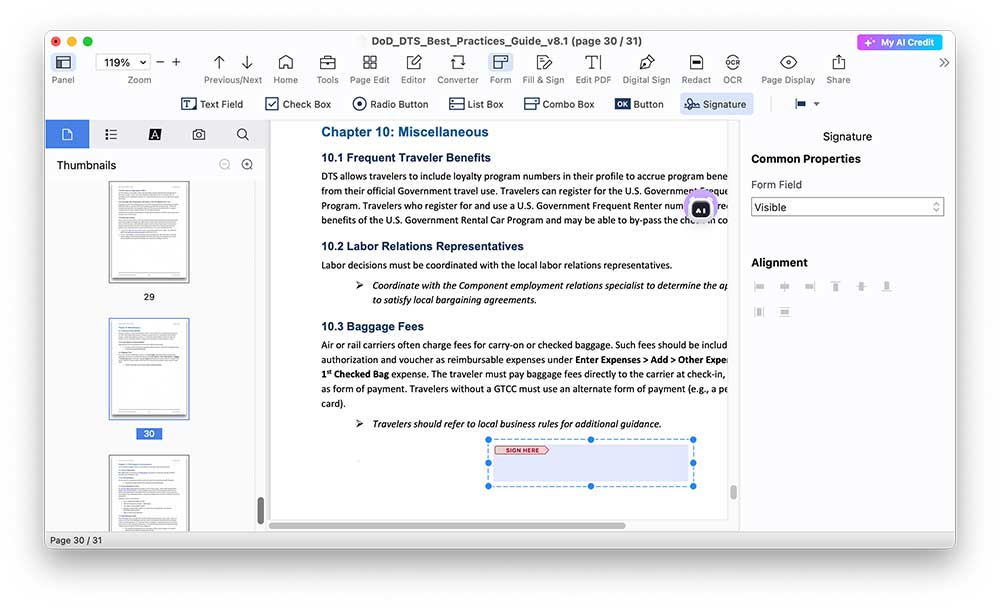The width and height of the screenshot is (1000, 608).
Task: Click the Share toolbar icon
Action: [838, 63]
